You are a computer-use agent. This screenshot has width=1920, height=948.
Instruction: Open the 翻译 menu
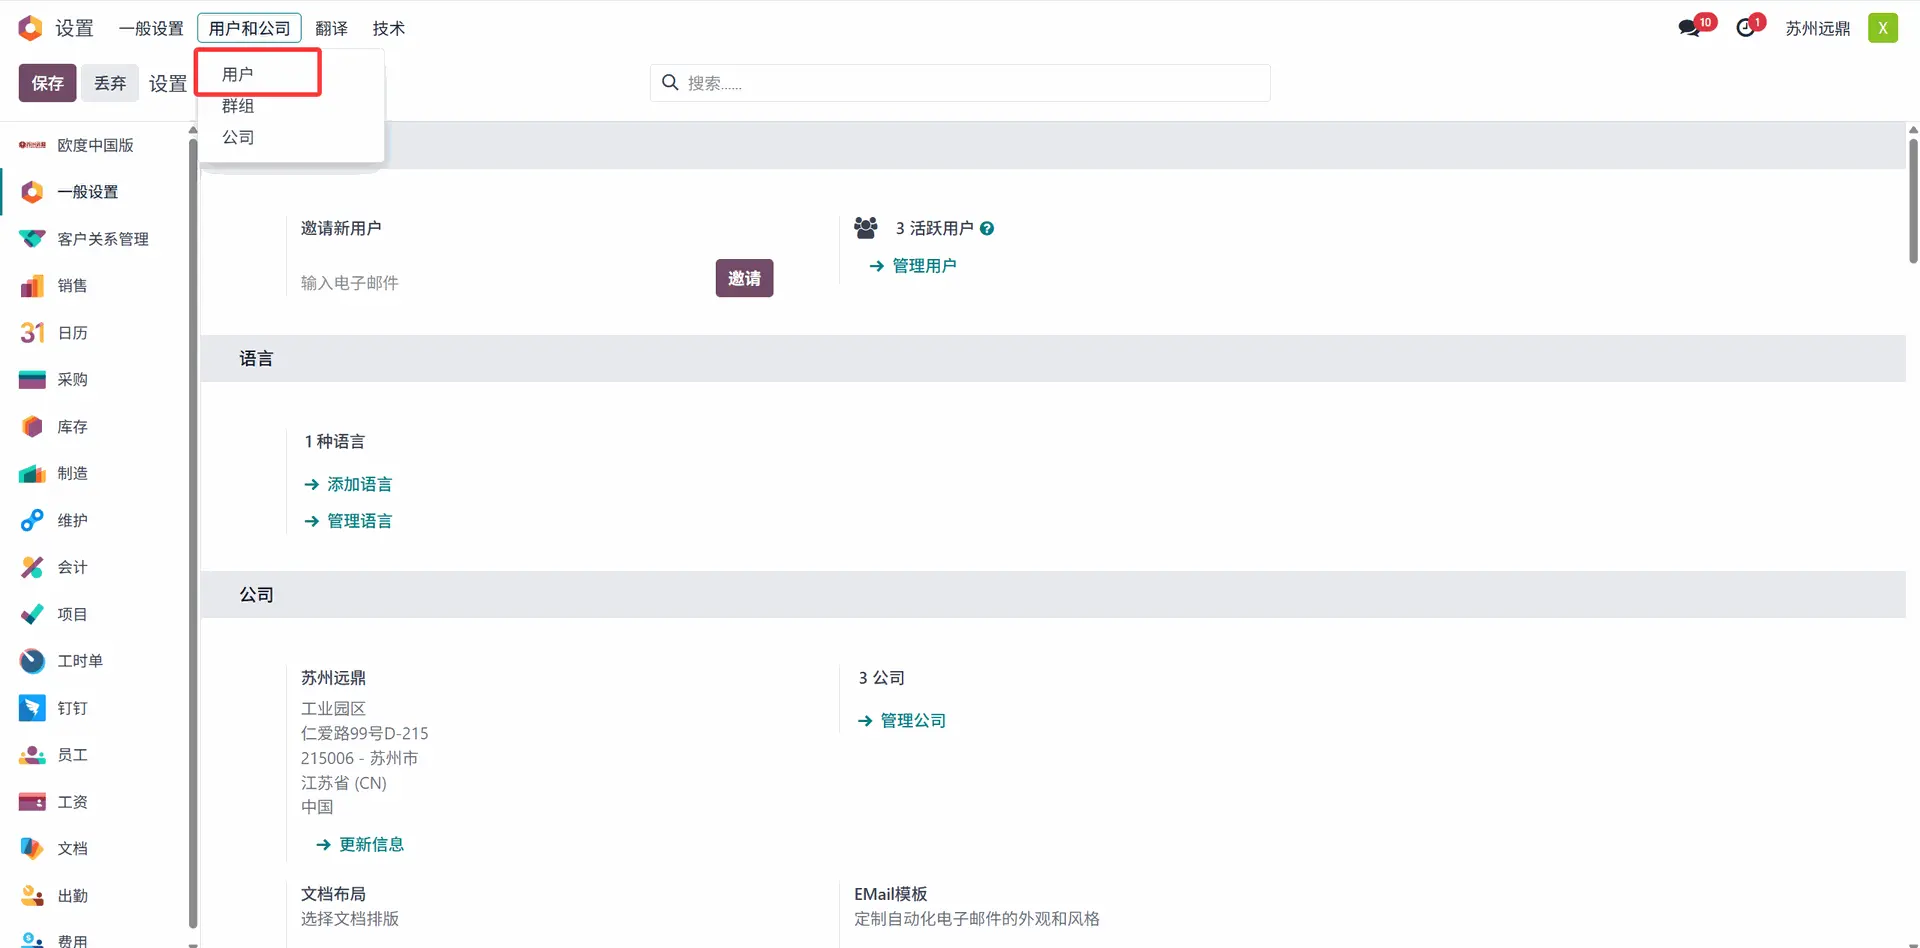pyautogui.click(x=331, y=28)
